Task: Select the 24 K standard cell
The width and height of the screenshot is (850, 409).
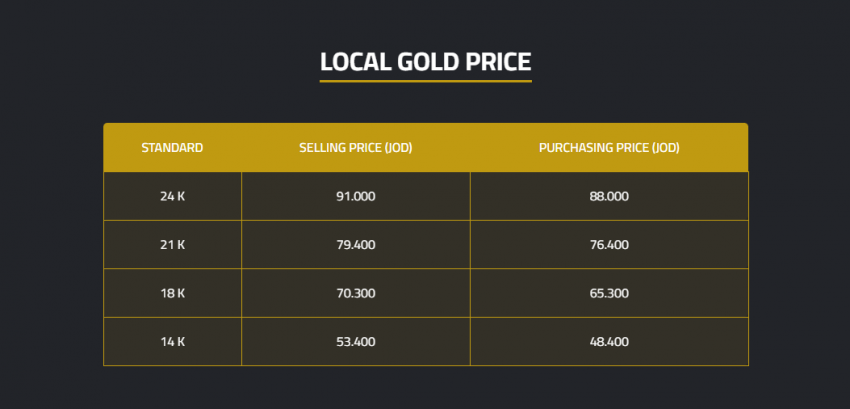Action: tap(172, 196)
